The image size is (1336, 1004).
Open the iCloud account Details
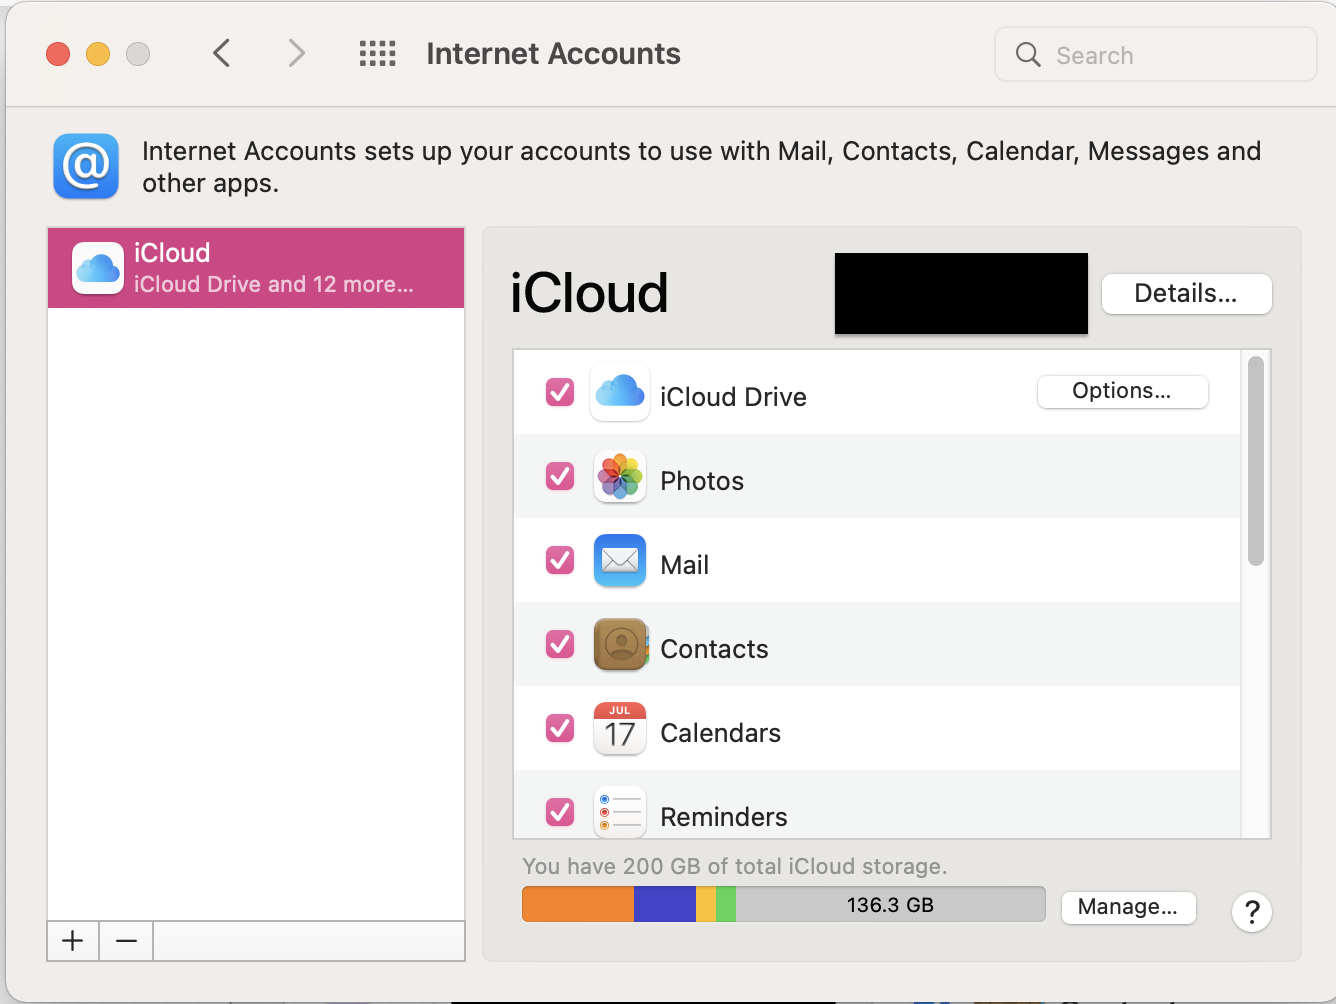[x=1186, y=294]
